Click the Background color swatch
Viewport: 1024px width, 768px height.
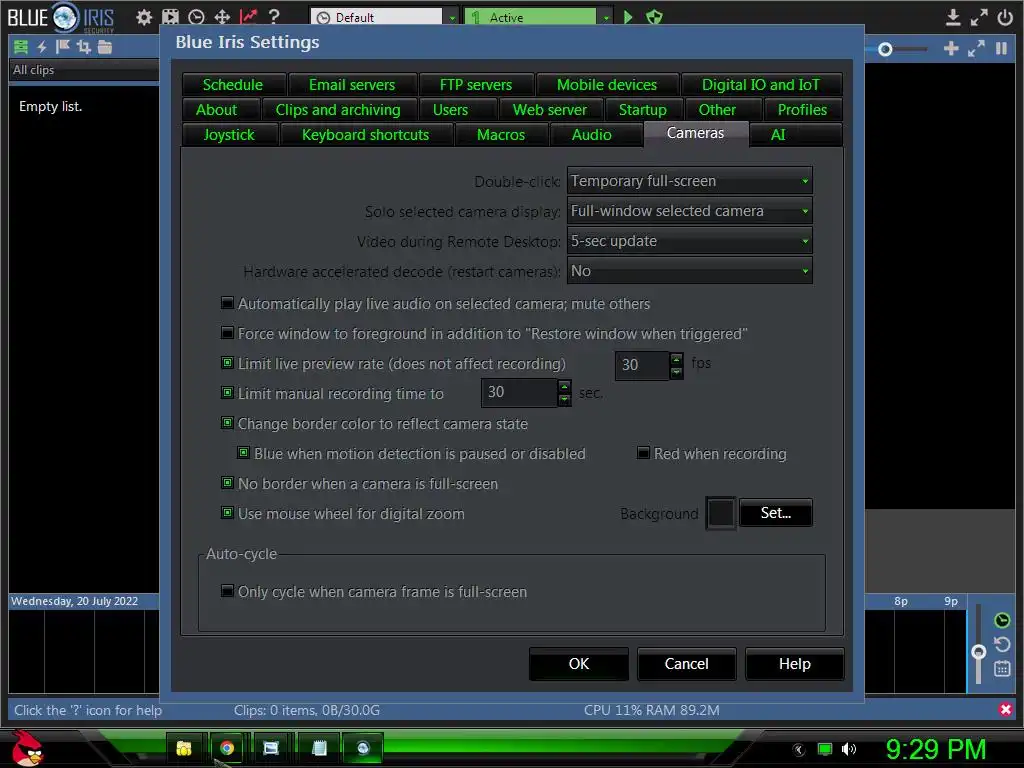coord(721,513)
